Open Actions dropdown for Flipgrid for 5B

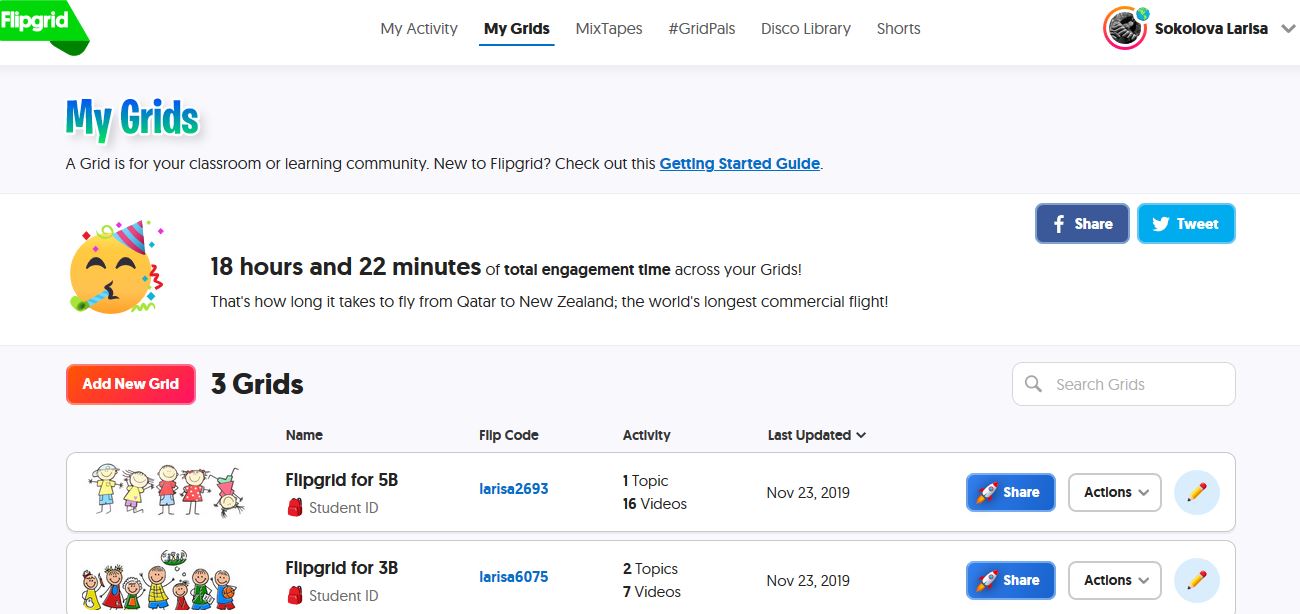coord(1115,492)
